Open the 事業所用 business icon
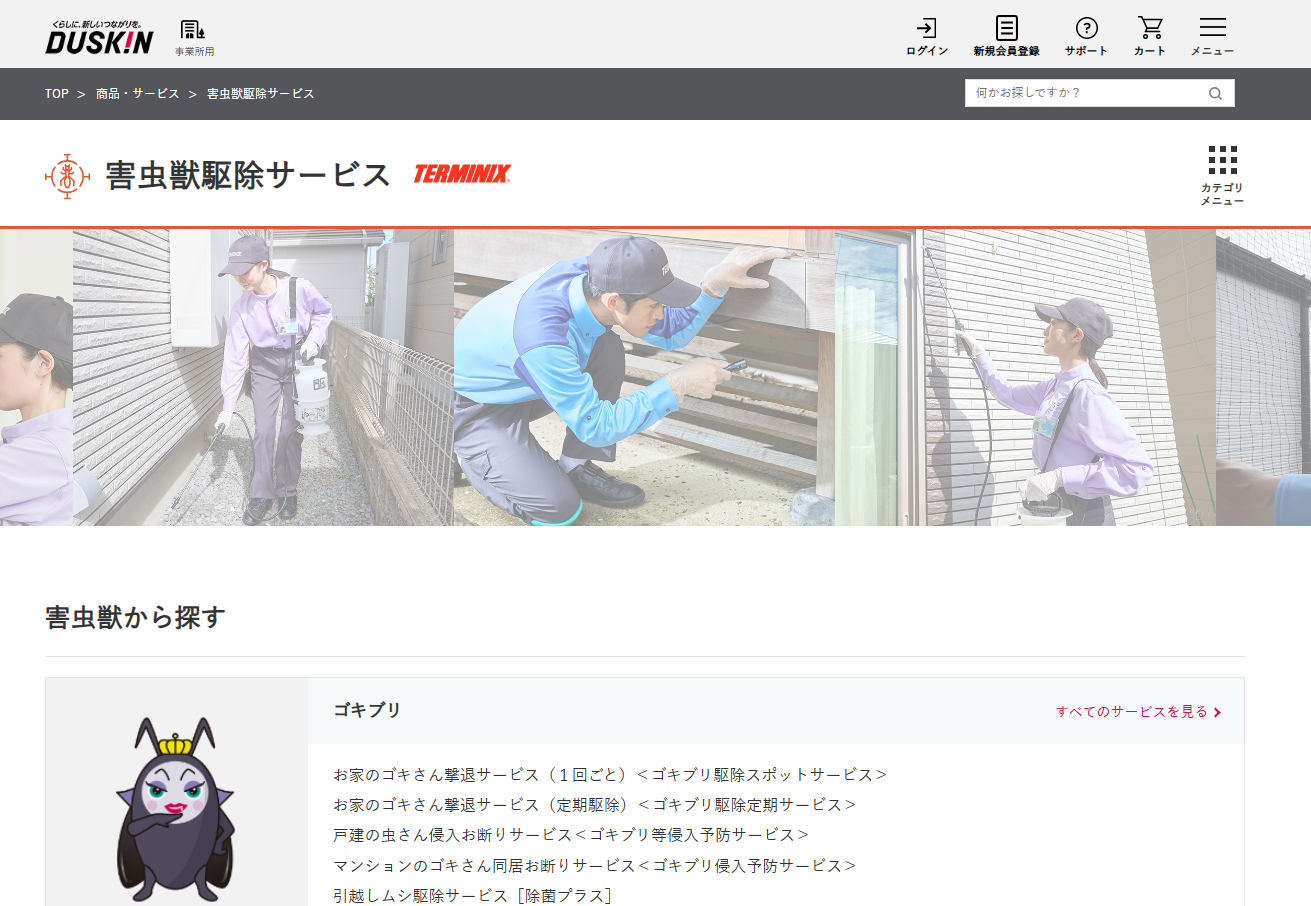Screen dimensions: 1311x906 194,37
